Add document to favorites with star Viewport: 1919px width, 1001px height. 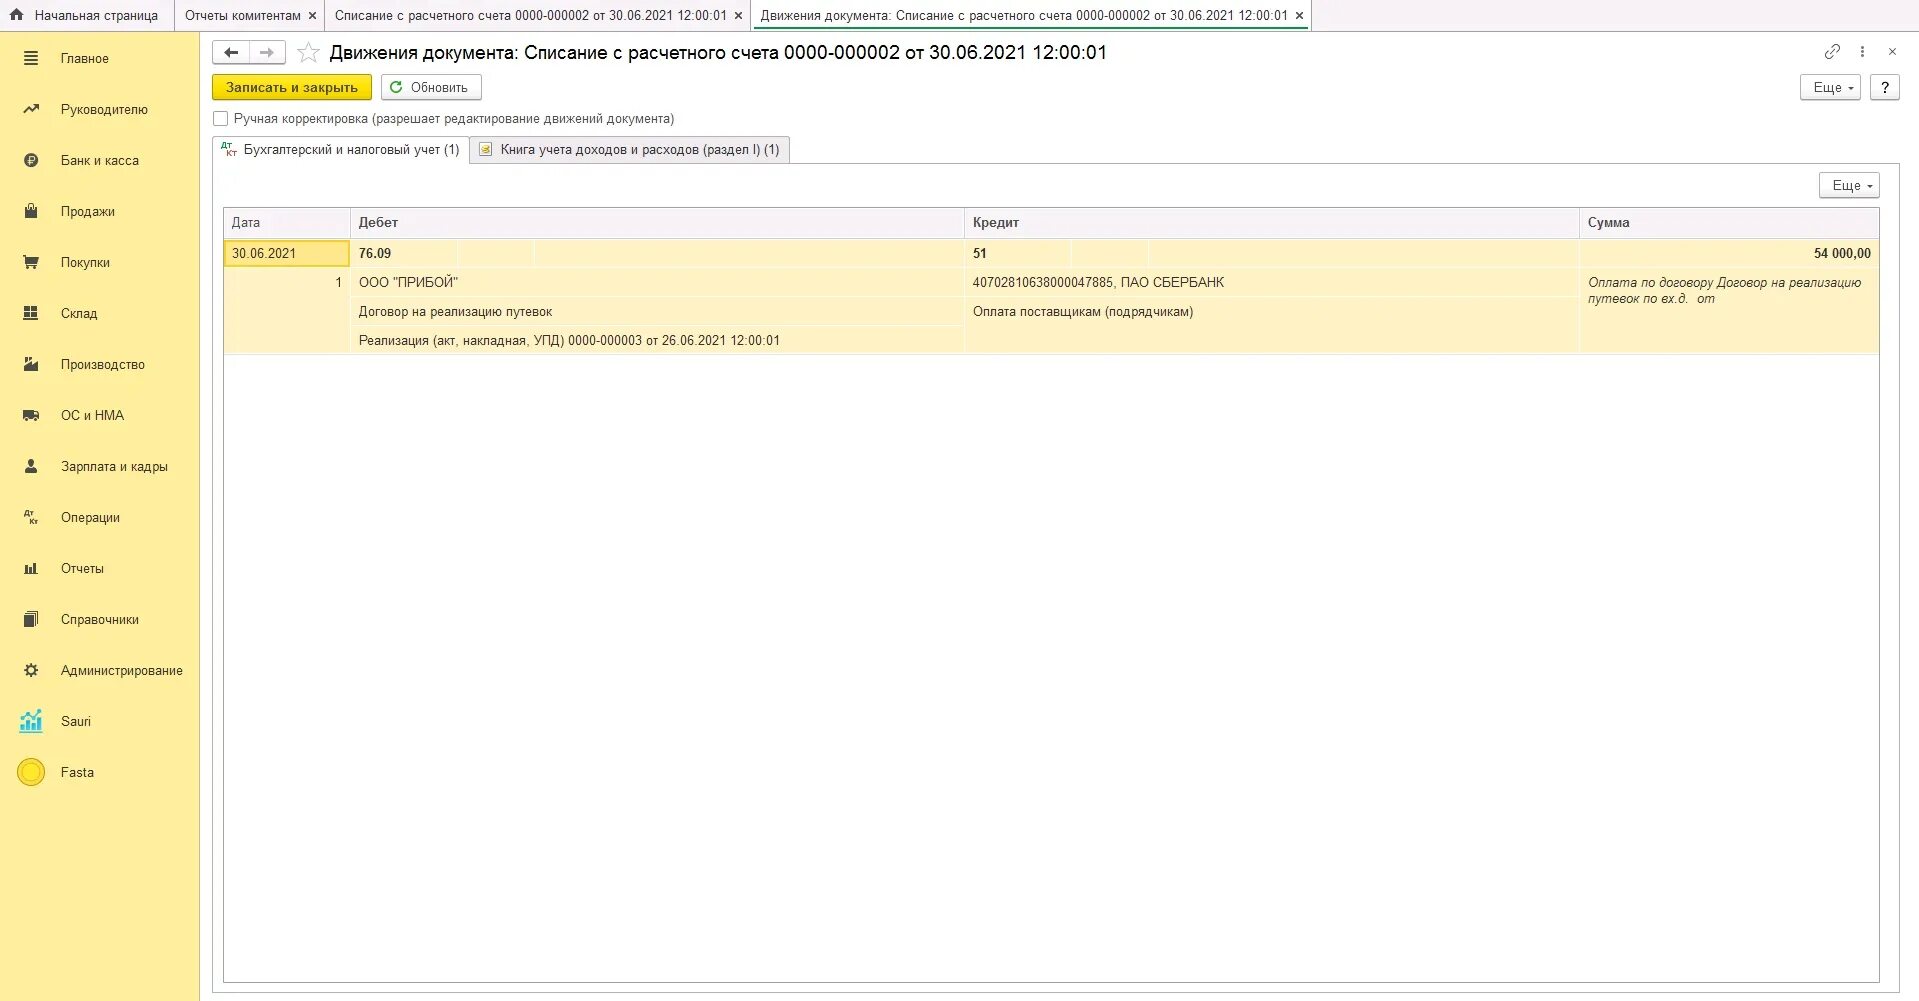coord(308,53)
